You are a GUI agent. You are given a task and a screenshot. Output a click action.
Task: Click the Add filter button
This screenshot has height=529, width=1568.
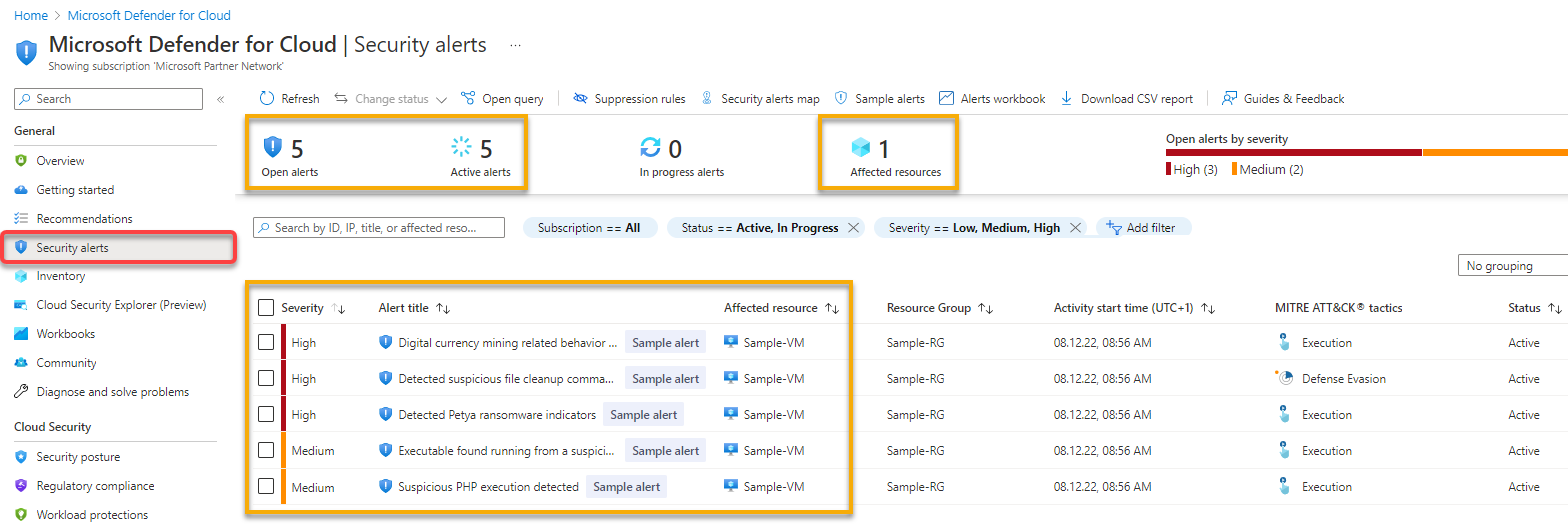click(1143, 228)
